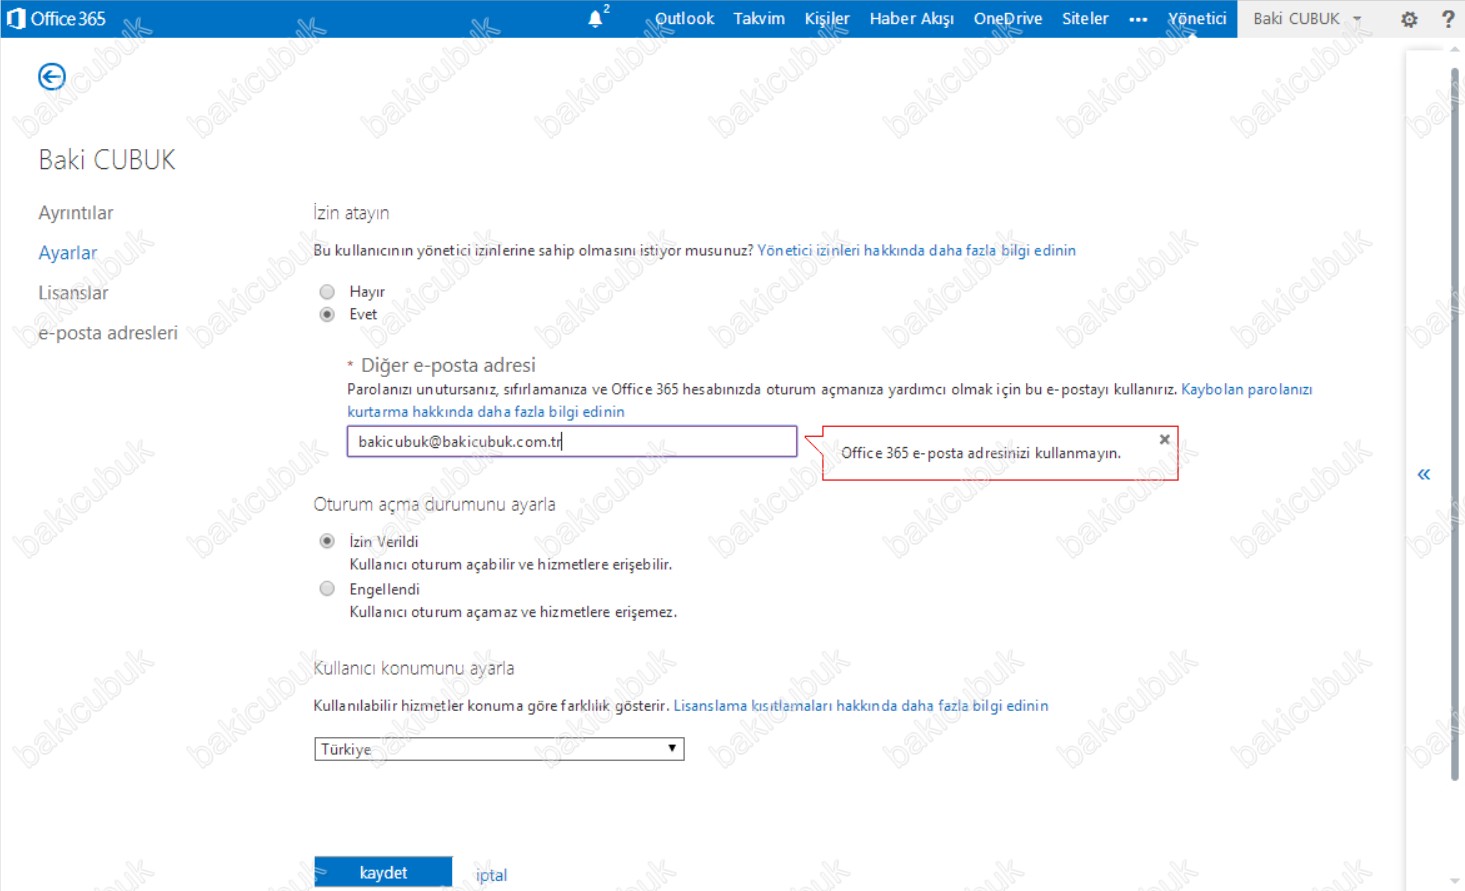This screenshot has height=891, width=1465.
Task: Open Takvim in the top navigation
Action: click(x=759, y=19)
